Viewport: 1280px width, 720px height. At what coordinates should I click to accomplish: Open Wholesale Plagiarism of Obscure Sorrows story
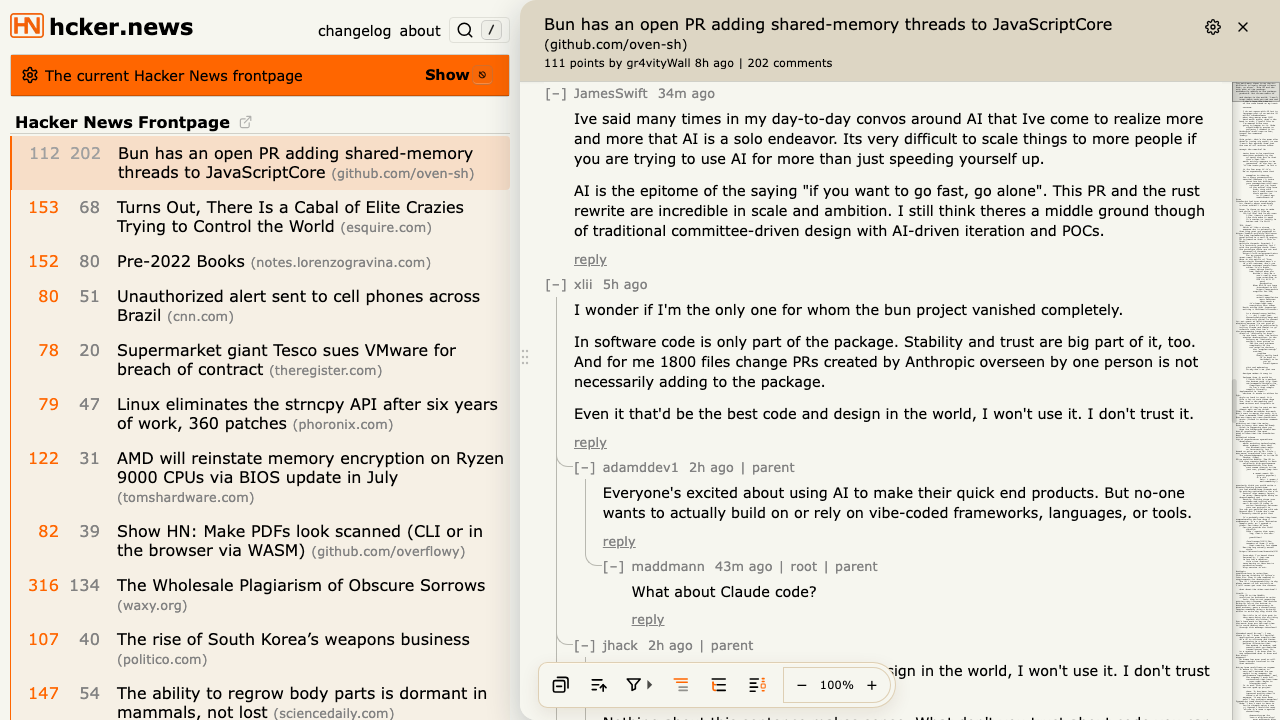[x=301, y=586]
